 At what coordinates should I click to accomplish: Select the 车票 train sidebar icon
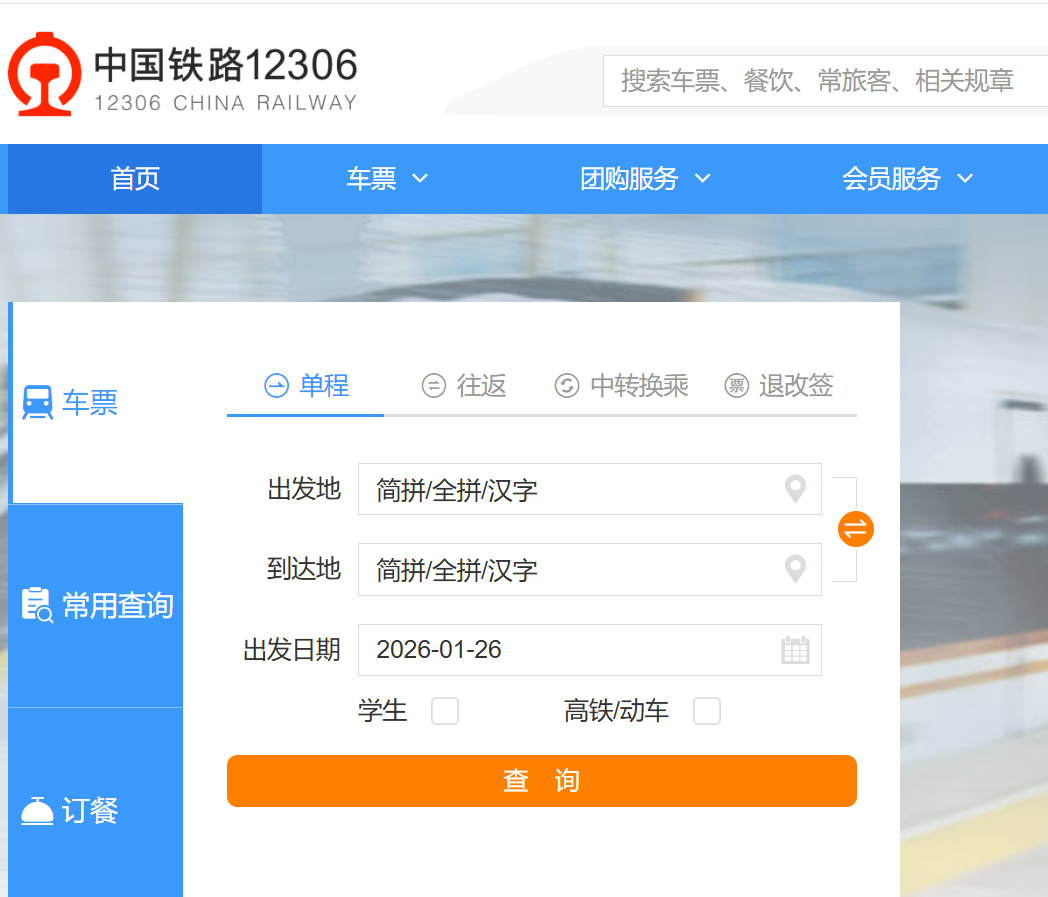pyautogui.click(x=38, y=401)
